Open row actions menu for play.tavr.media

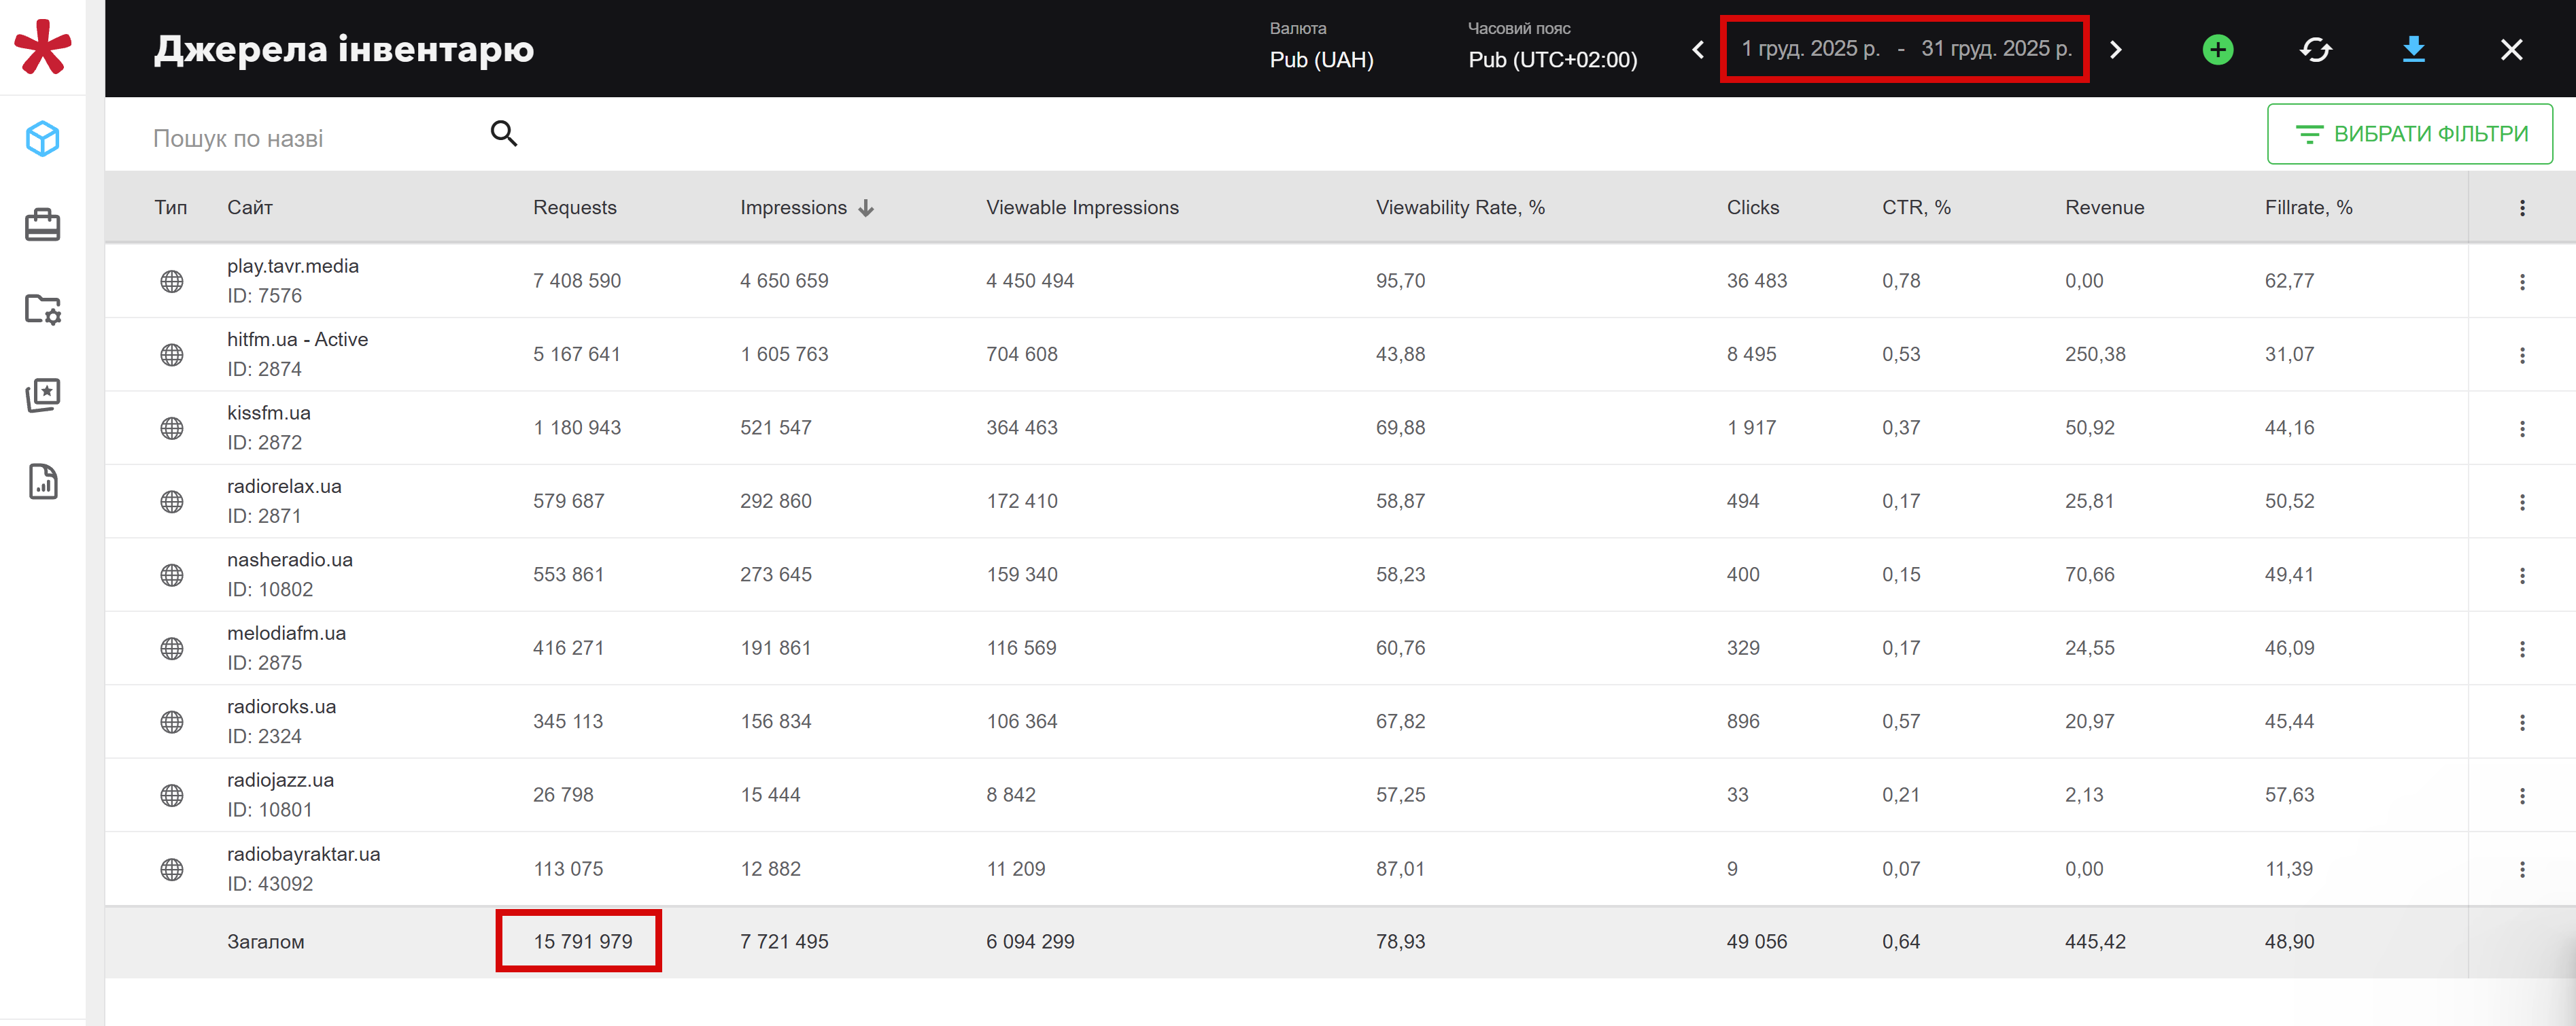(x=2521, y=282)
